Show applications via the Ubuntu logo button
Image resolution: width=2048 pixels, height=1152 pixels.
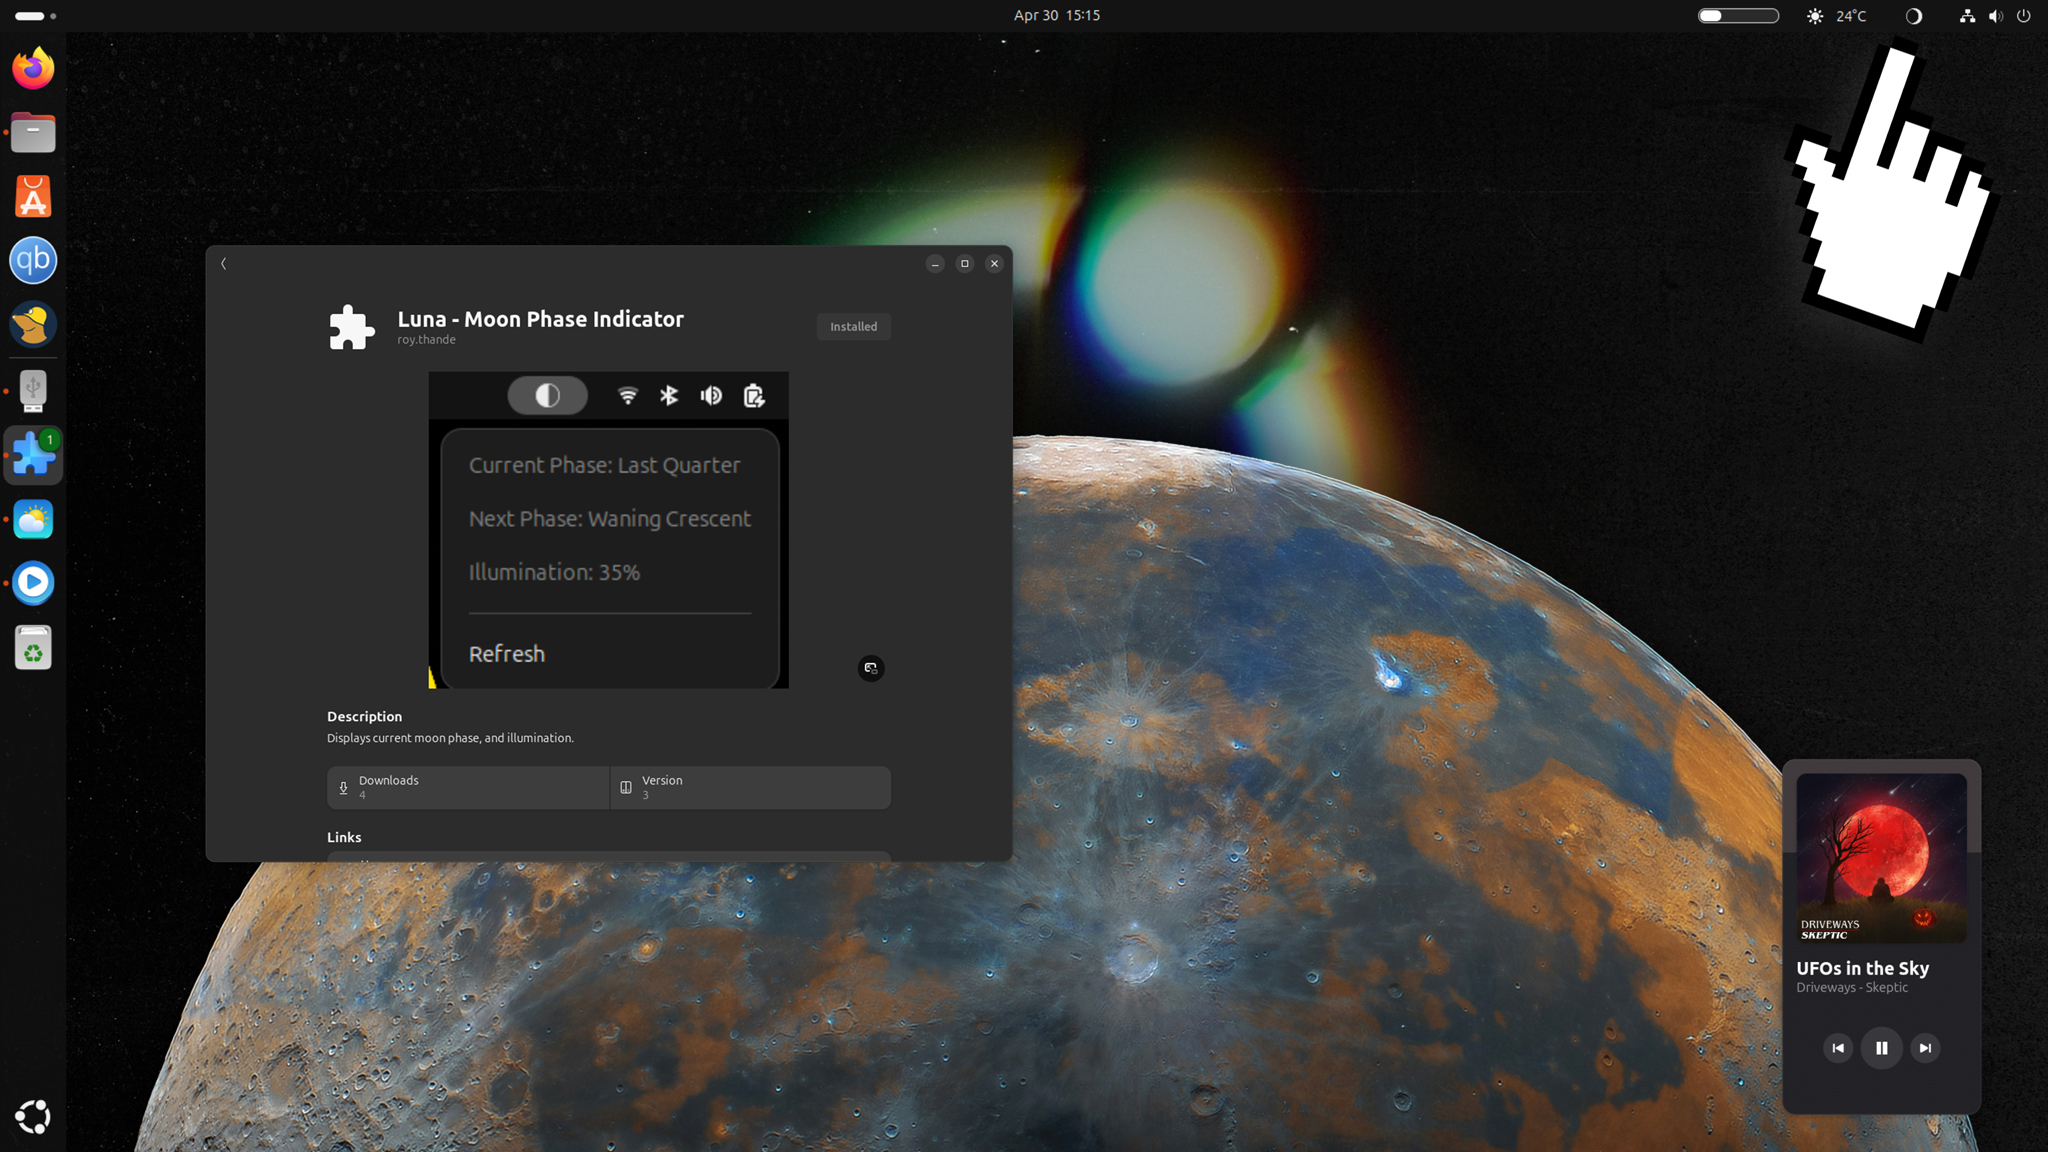[x=33, y=1116]
